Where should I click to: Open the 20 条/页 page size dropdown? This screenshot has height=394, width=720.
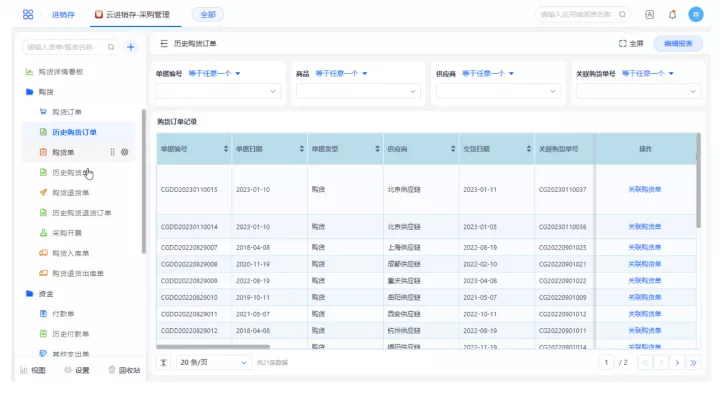pyautogui.click(x=214, y=362)
